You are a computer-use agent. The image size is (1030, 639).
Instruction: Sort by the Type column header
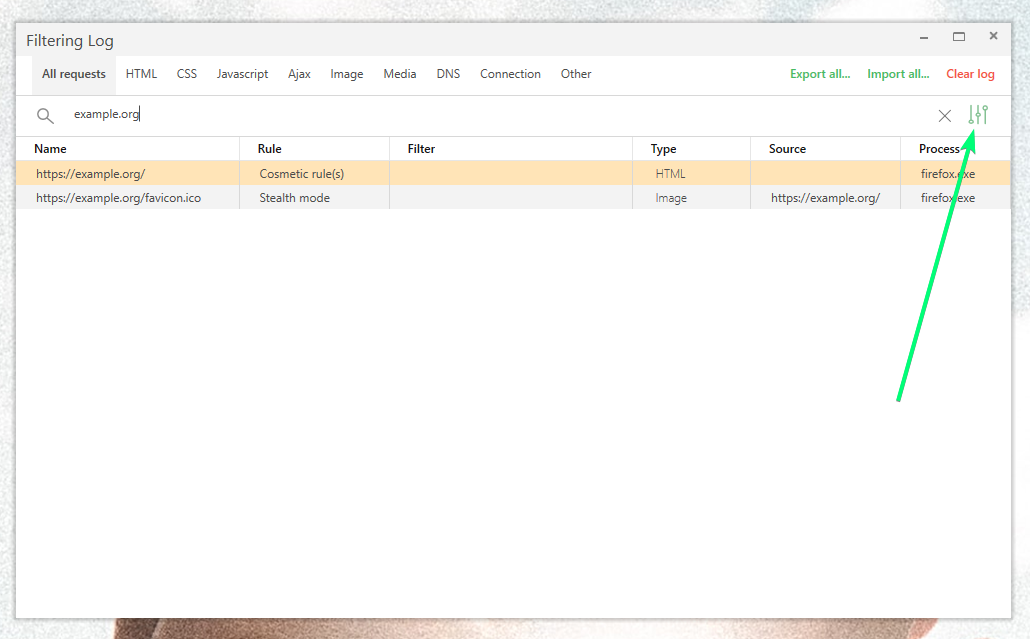(x=663, y=148)
